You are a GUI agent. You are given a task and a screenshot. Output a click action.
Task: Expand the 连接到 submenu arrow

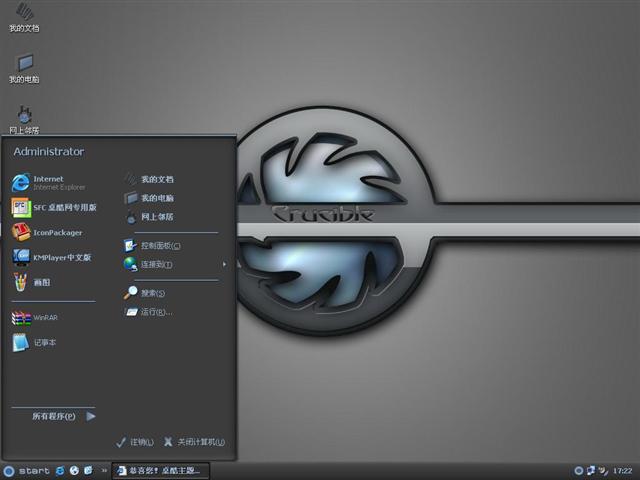(224, 264)
